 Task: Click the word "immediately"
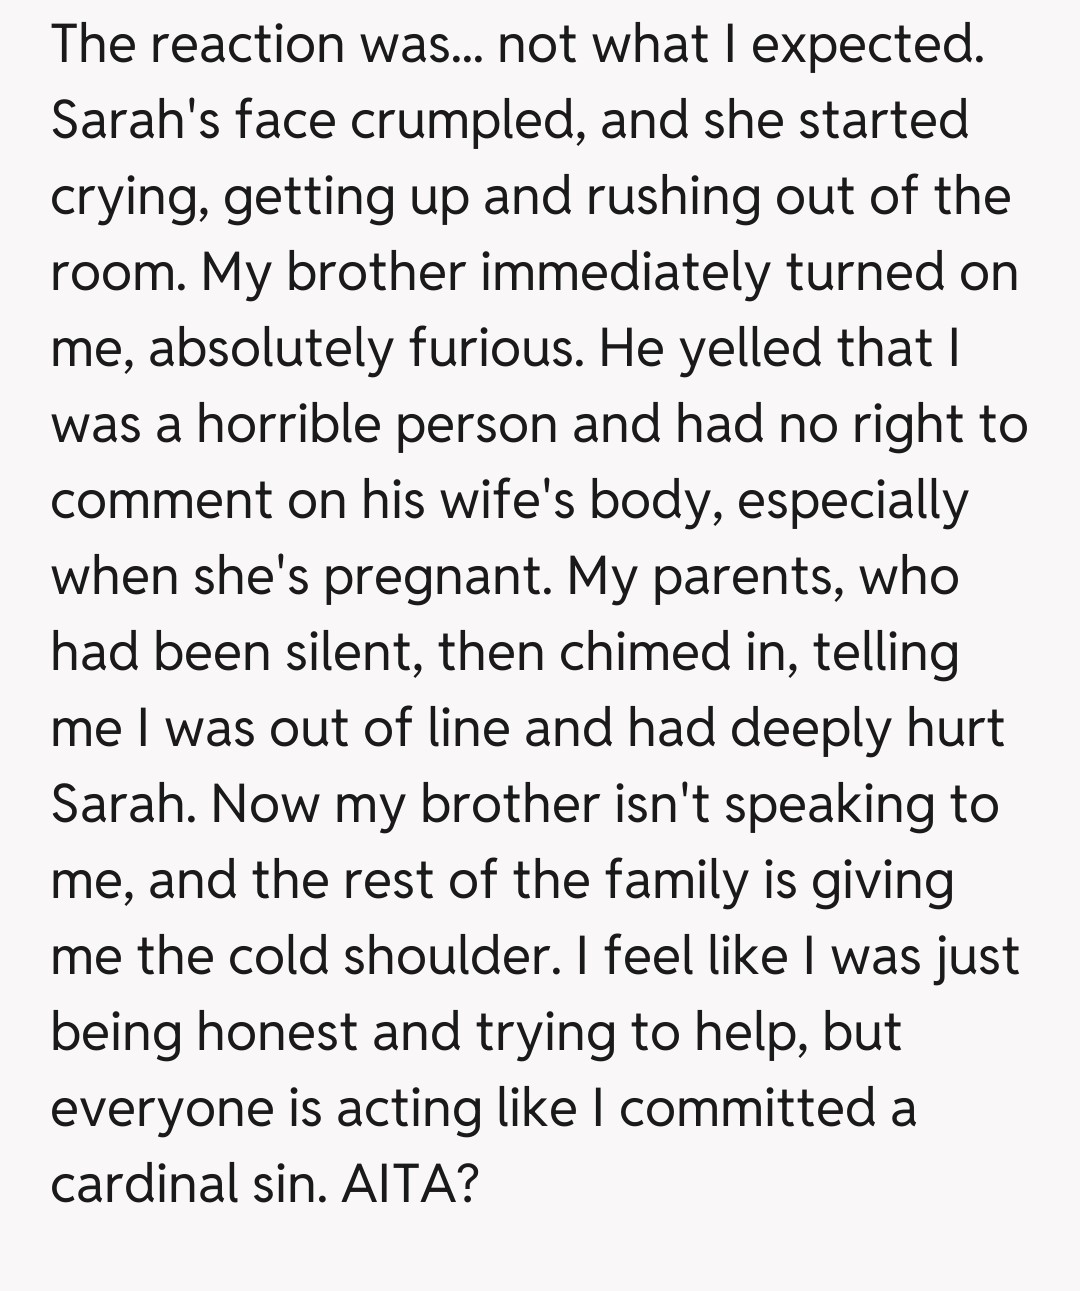coord(626,274)
